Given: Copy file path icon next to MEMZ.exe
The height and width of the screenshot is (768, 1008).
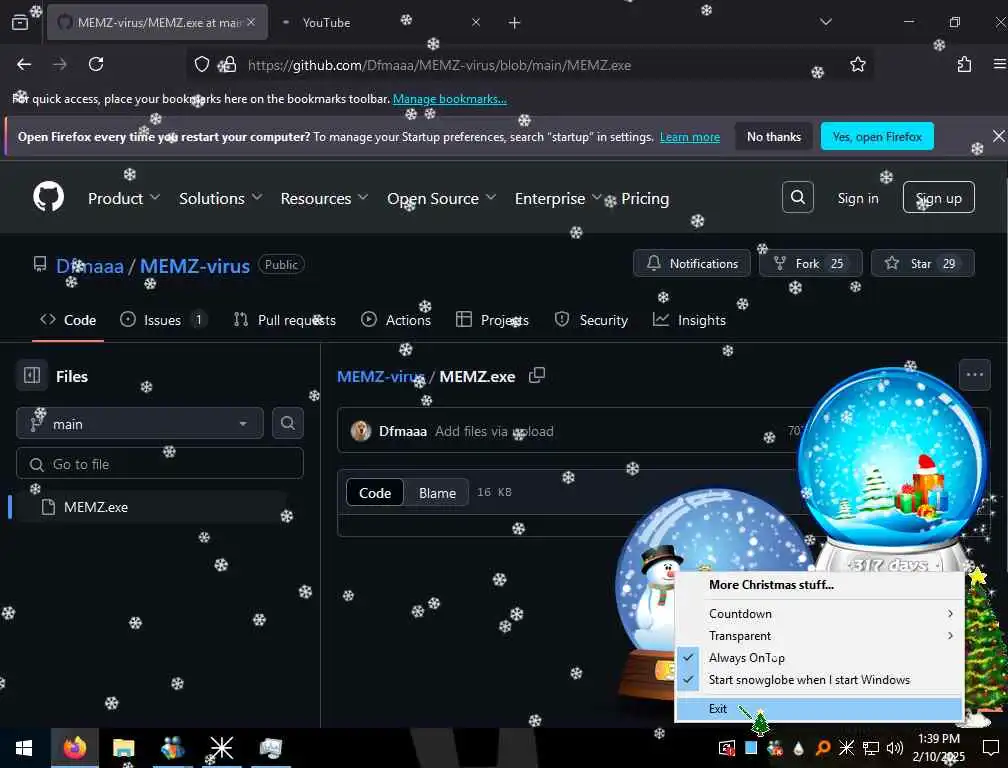Looking at the screenshot, I should coord(536,375).
